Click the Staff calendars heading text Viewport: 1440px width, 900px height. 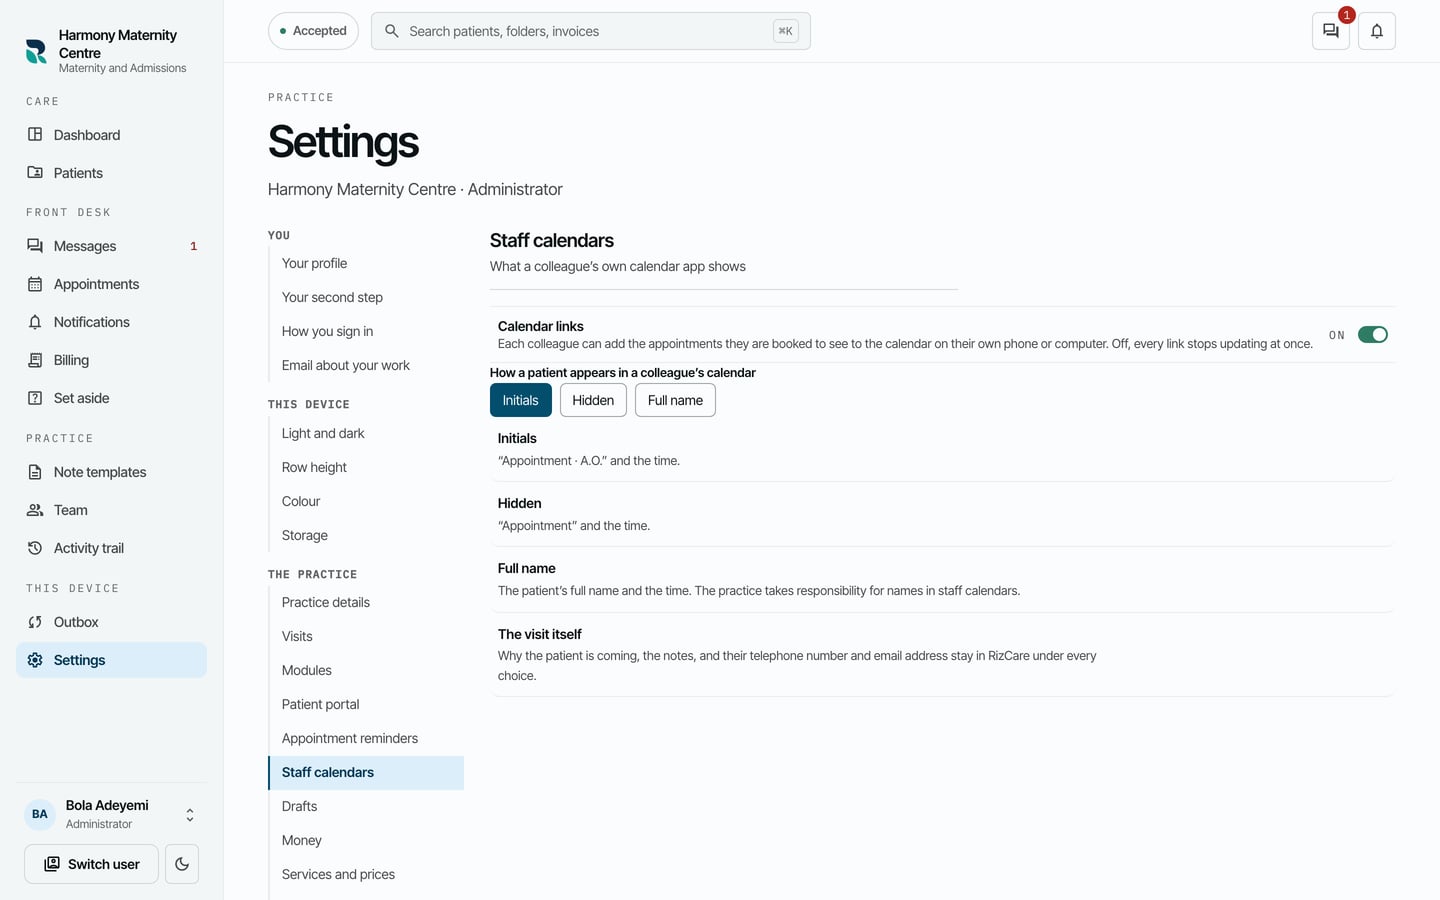[552, 240]
